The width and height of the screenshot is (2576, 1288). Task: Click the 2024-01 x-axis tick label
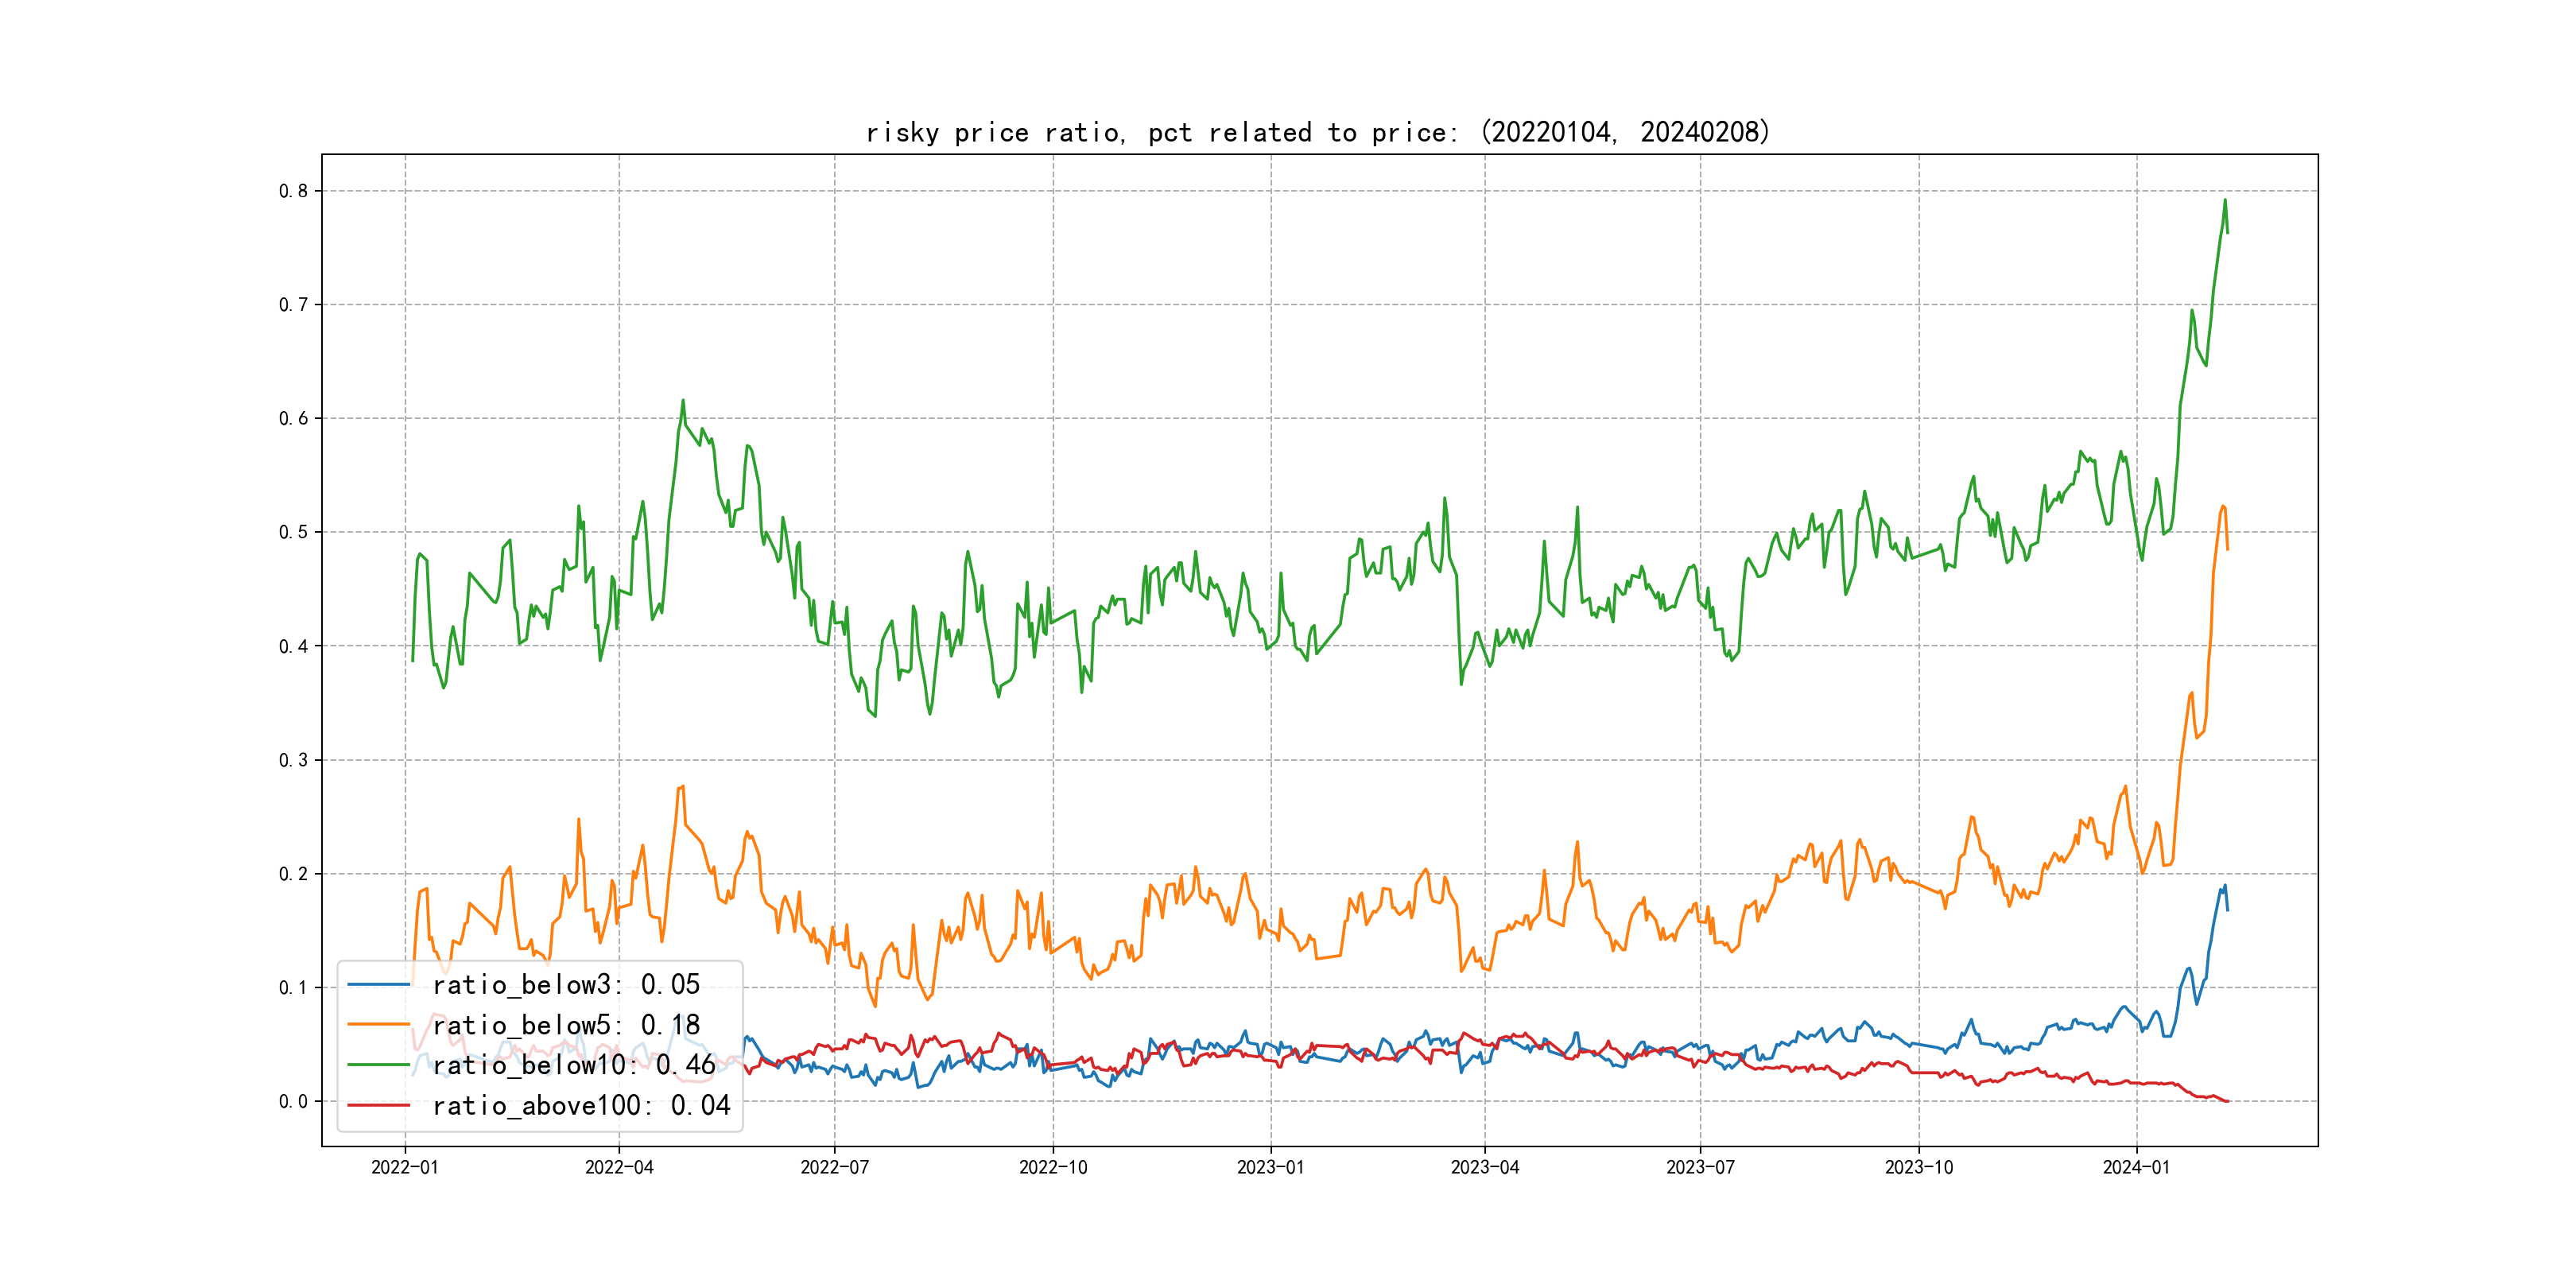pyautogui.click(x=2136, y=1167)
